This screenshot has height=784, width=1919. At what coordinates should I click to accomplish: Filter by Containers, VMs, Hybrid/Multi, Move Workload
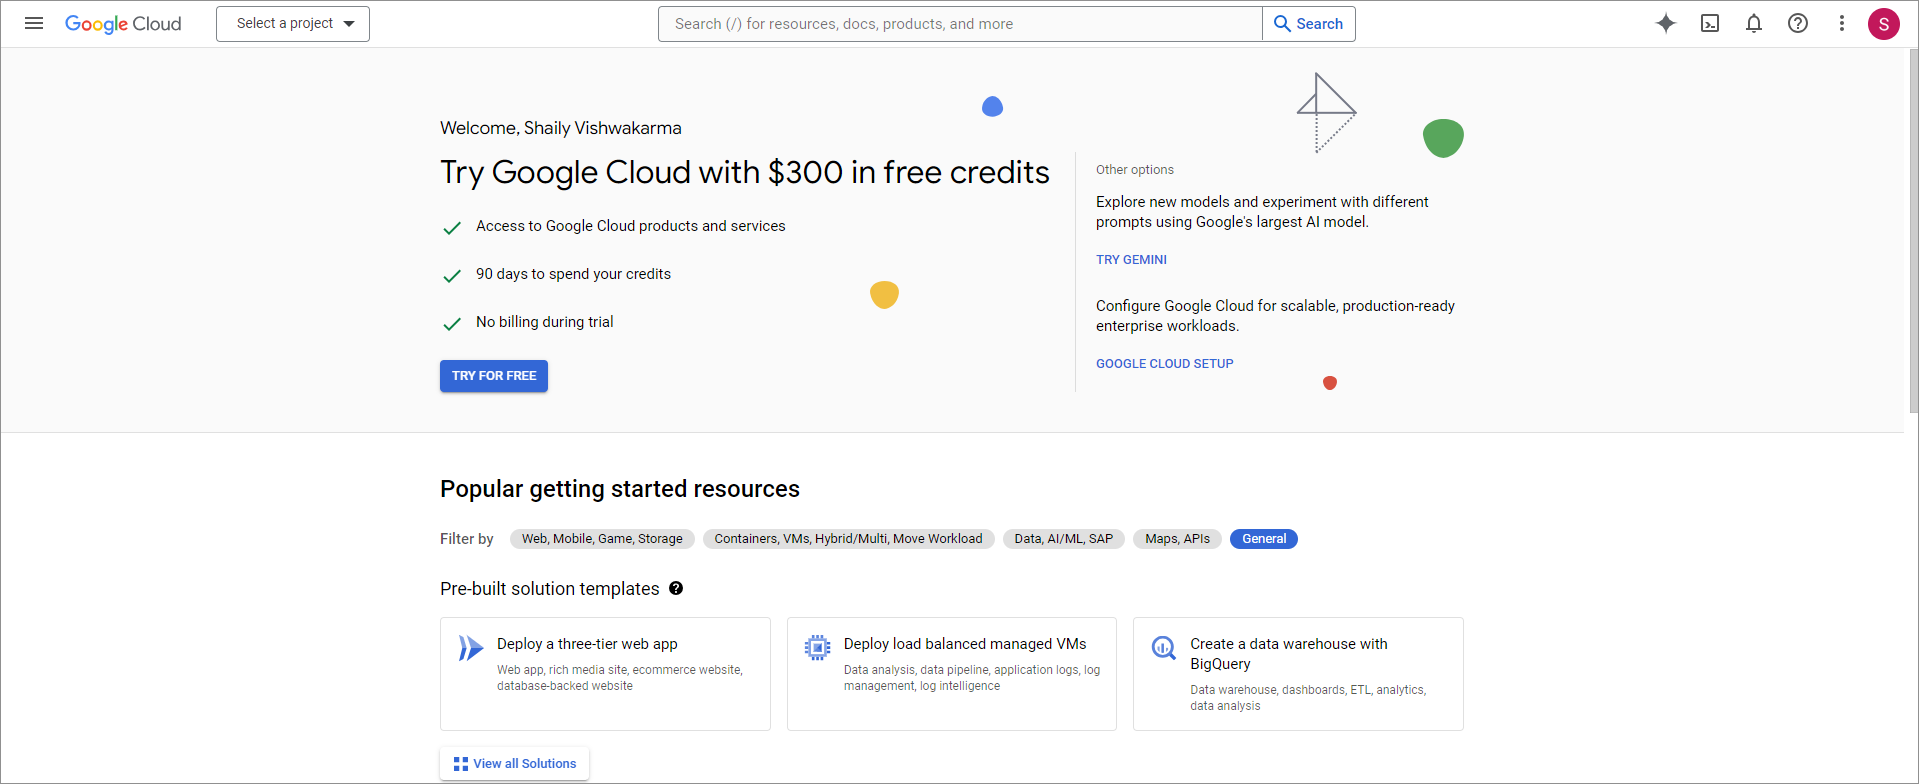tap(848, 539)
